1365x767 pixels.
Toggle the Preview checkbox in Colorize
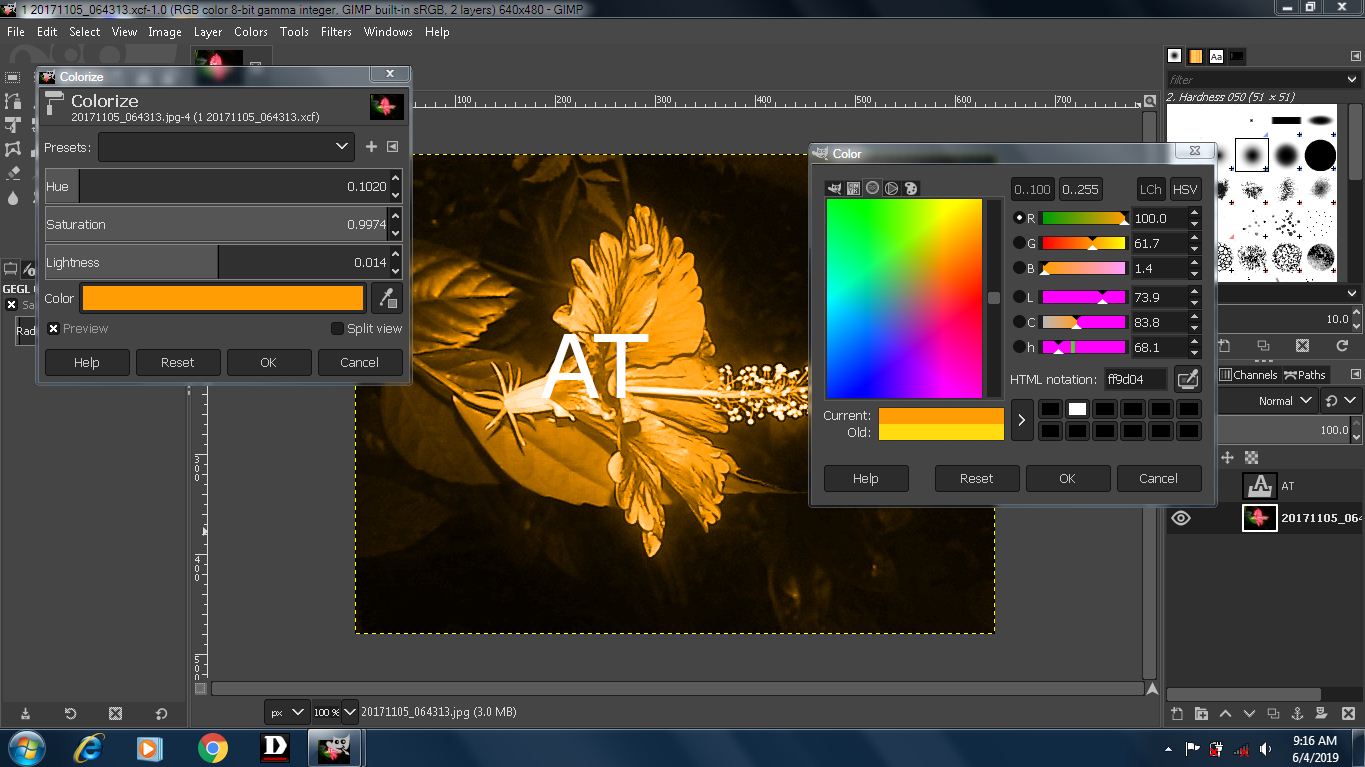(x=54, y=328)
